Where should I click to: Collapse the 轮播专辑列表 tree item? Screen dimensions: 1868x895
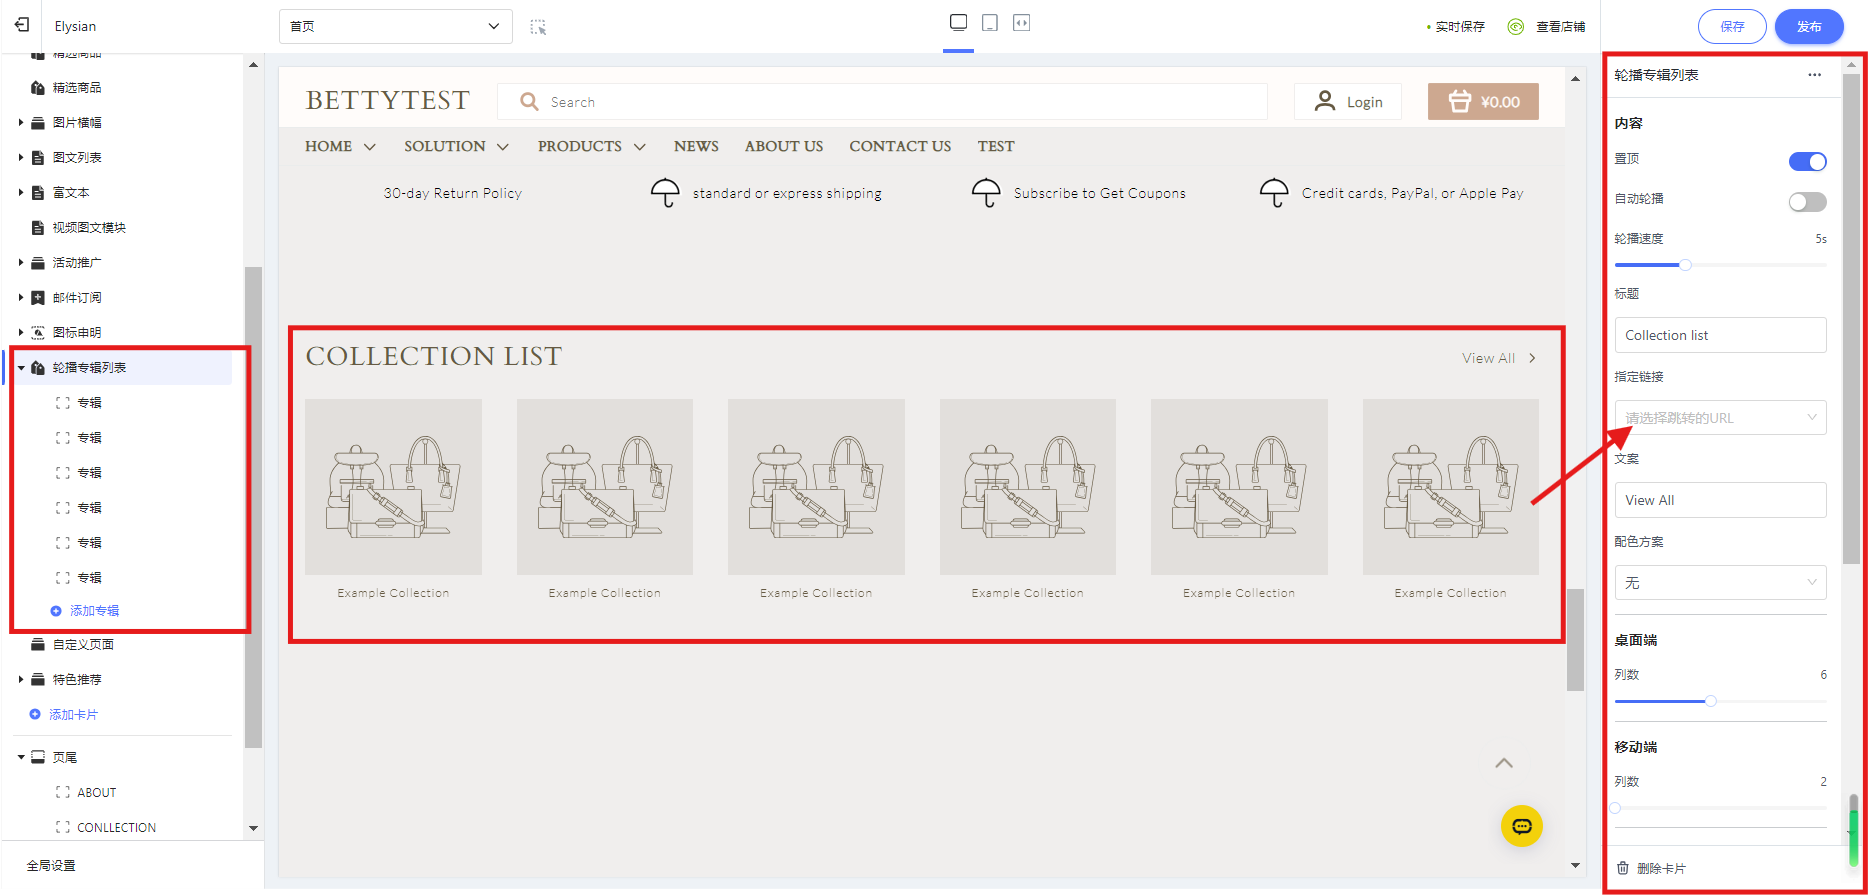(21, 368)
